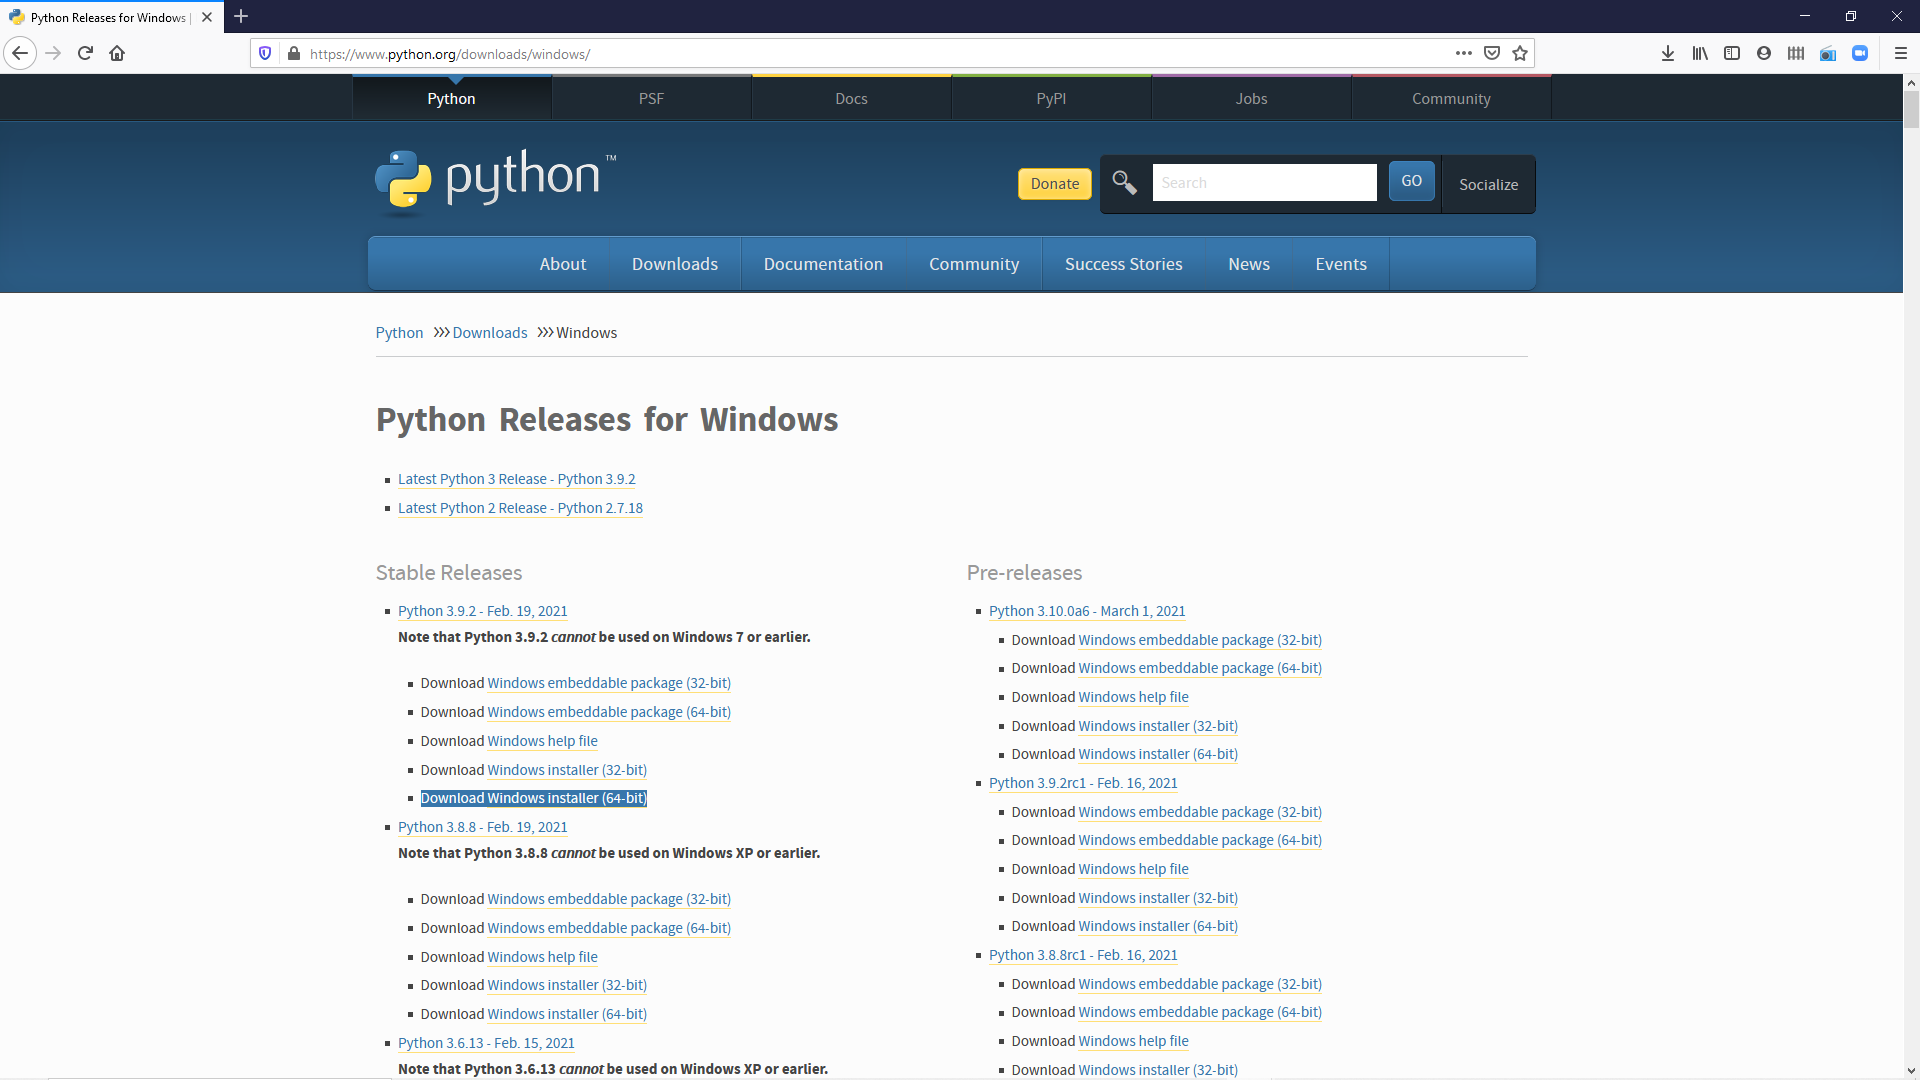
Task: Download Python 3.9.2 Windows installer (32-bit)
Action: tap(567, 770)
